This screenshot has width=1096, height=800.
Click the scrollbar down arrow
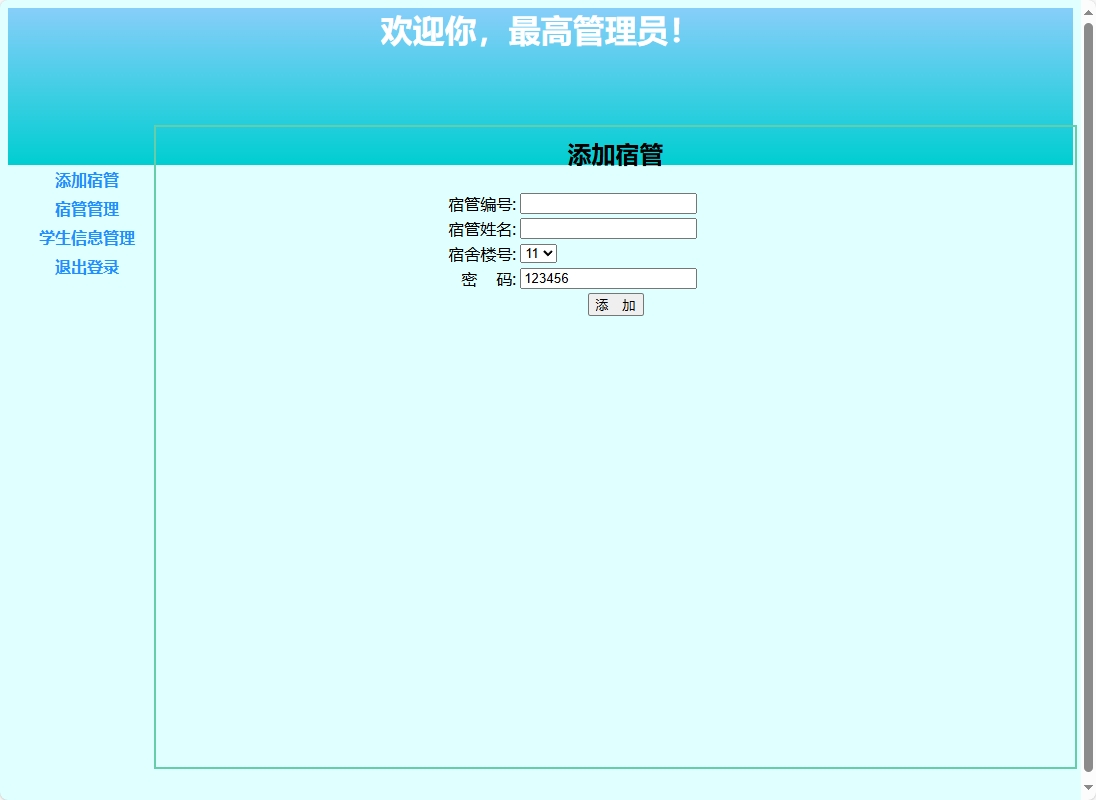pos(1088,789)
